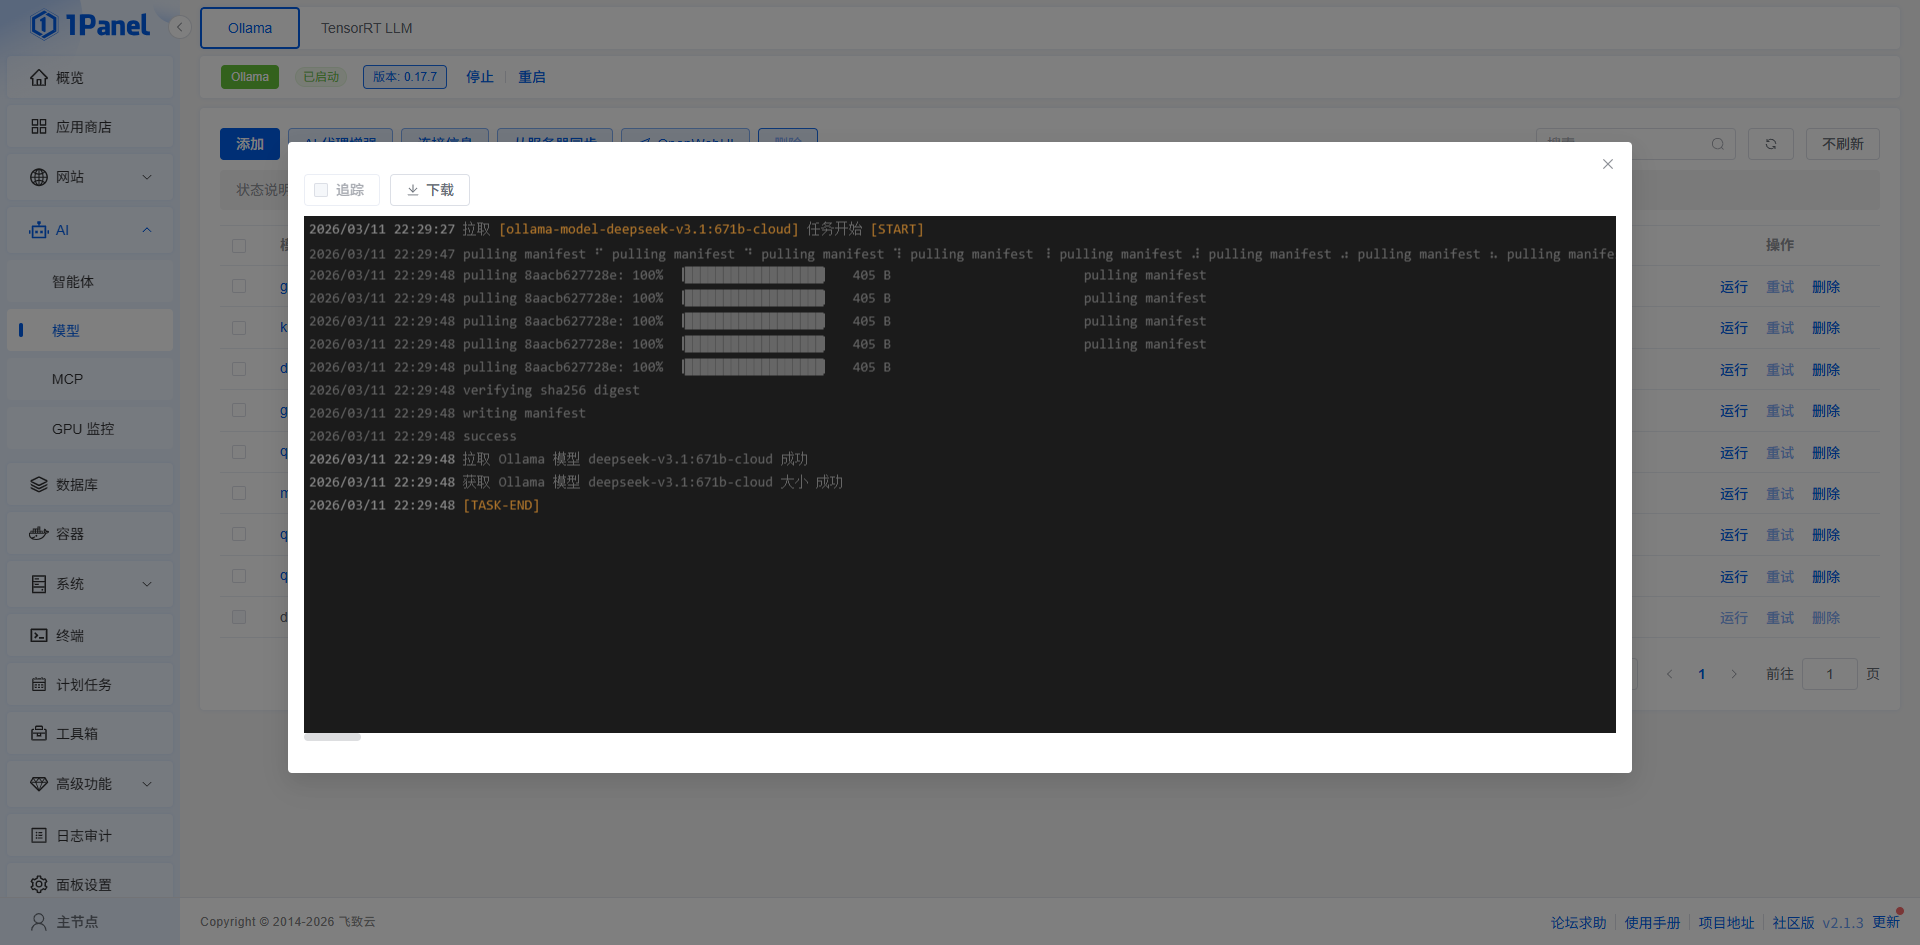1920x945 pixels.
Task: Click the 容器 docker icon
Action: tap(39, 534)
